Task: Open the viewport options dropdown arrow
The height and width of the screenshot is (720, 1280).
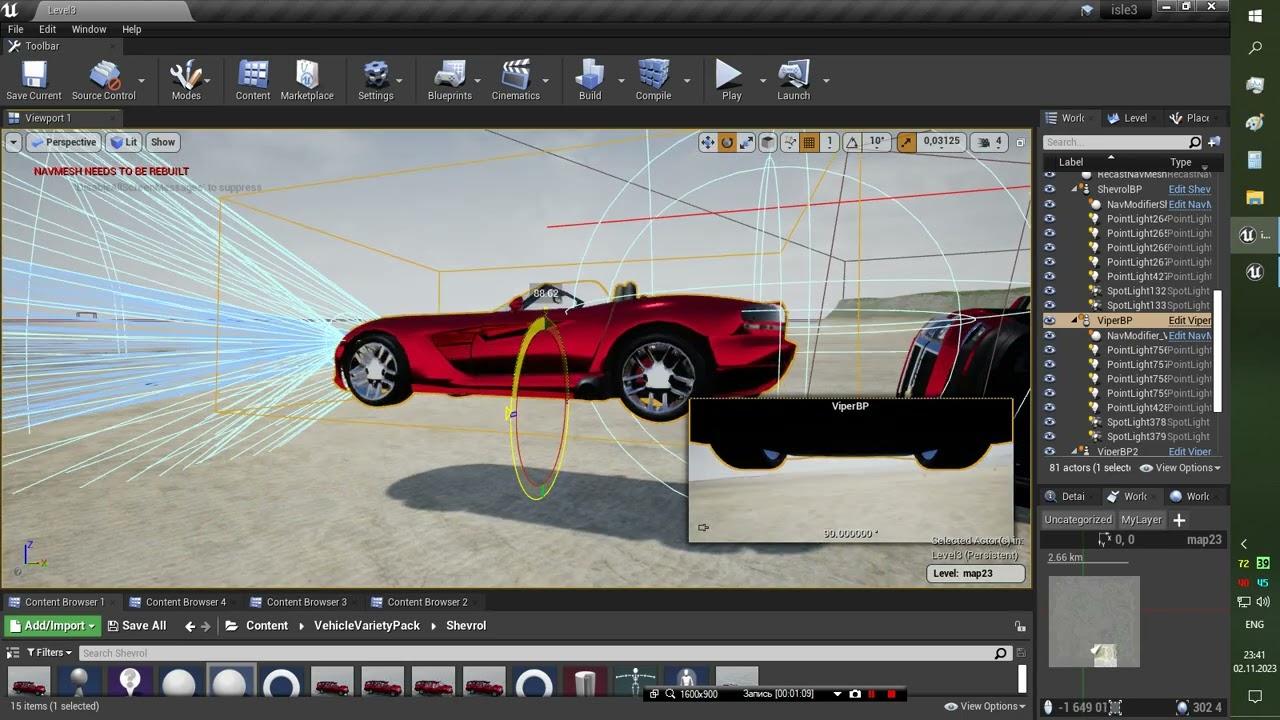Action: [14, 142]
